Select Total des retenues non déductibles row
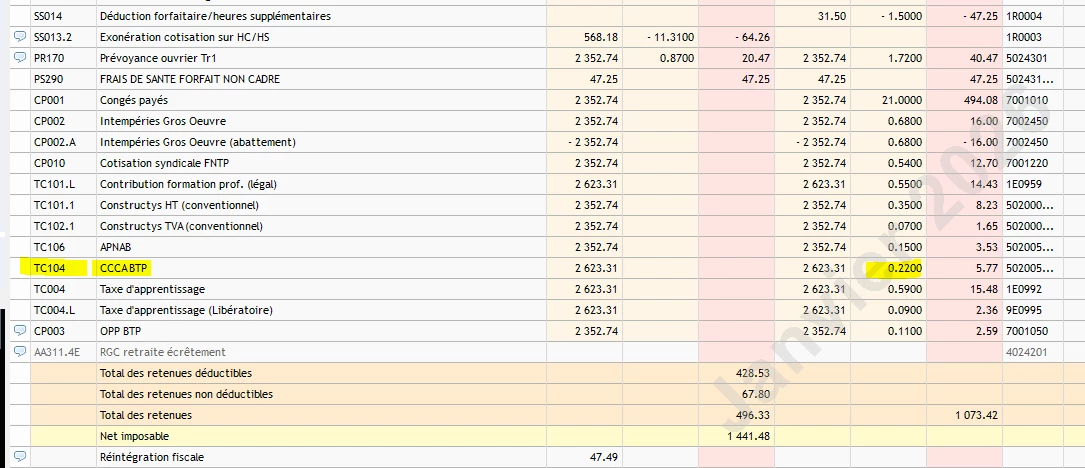The height and width of the screenshot is (468, 1085). point(547,395)
